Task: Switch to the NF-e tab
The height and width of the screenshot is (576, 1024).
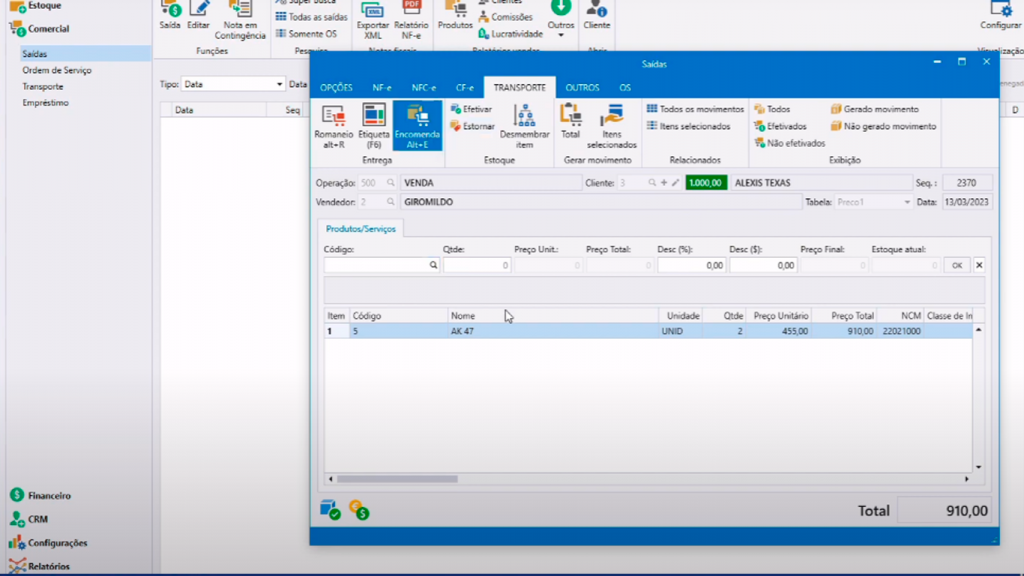Action: (x=381, y=88)
